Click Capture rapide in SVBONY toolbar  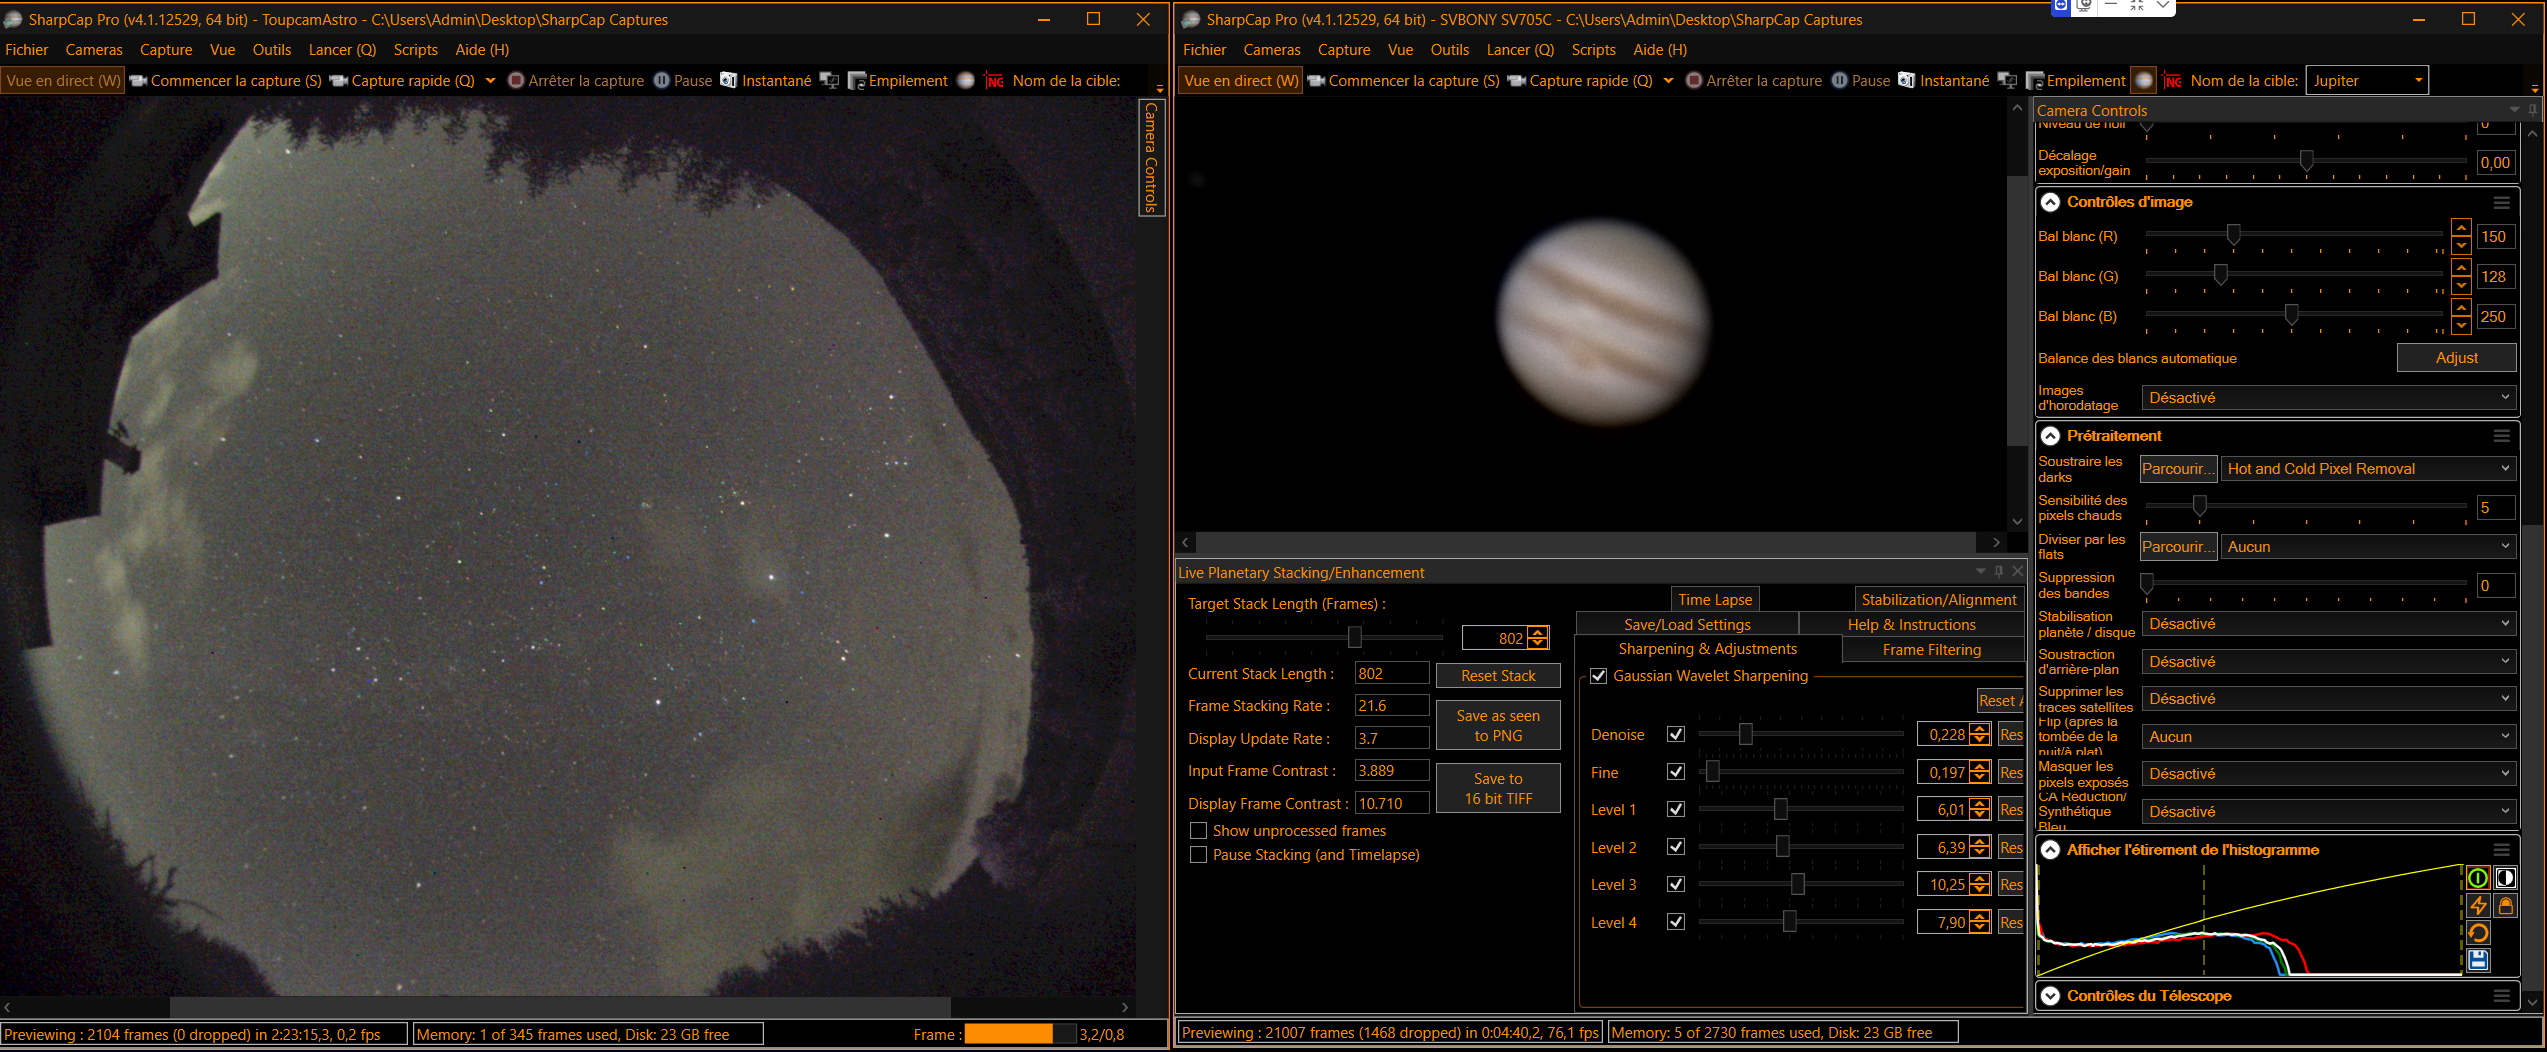coord(1580,80)
